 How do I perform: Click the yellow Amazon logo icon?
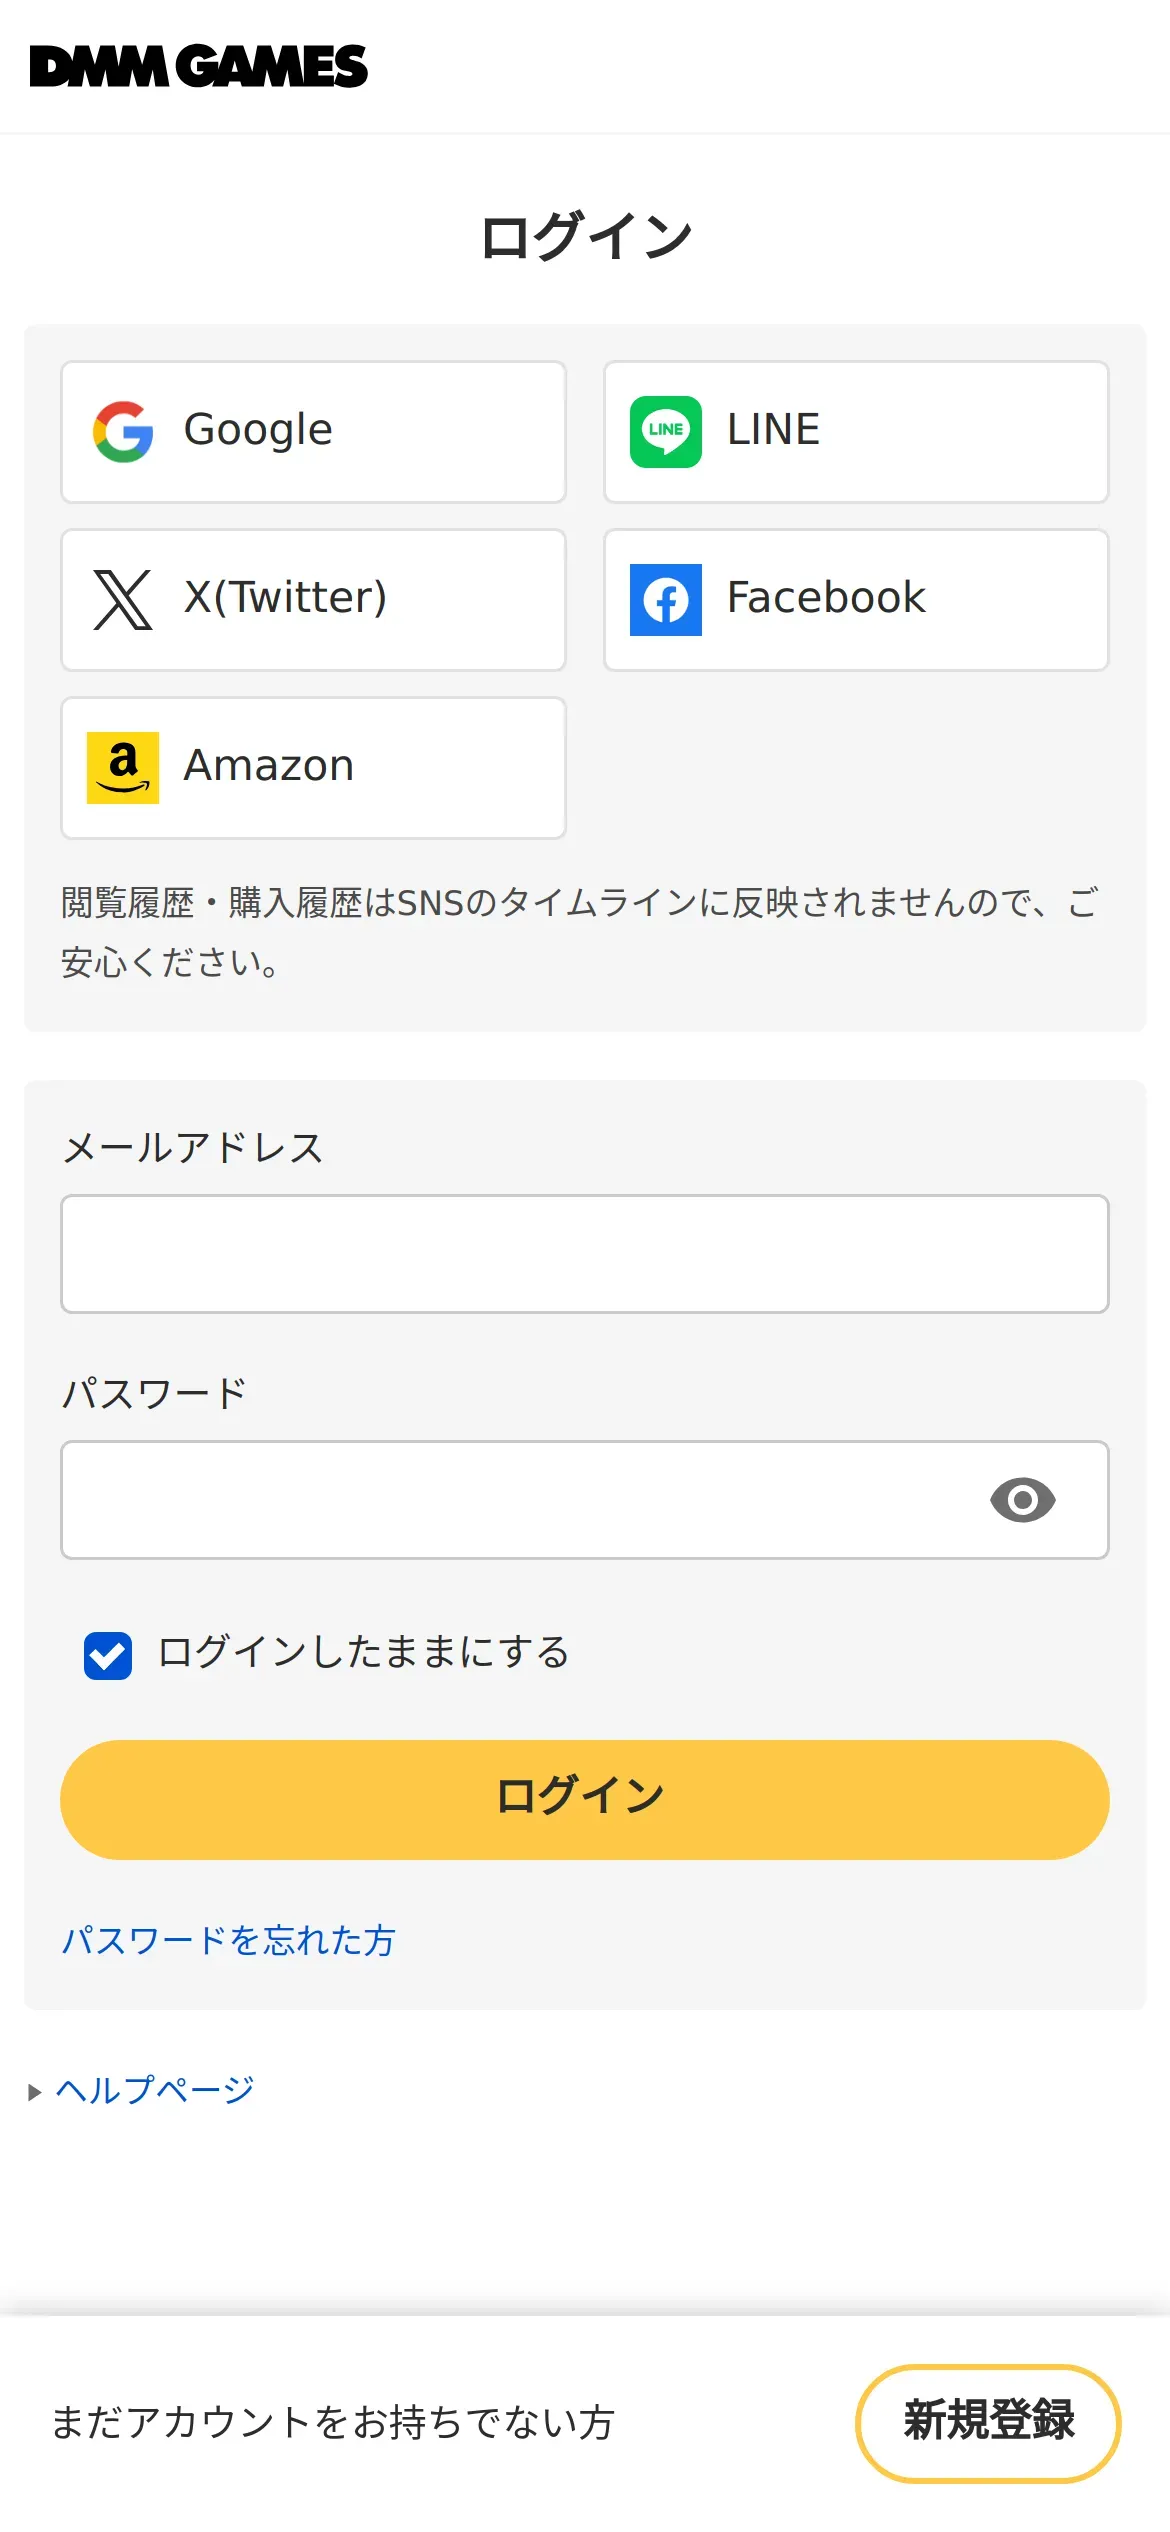(123, 768)
